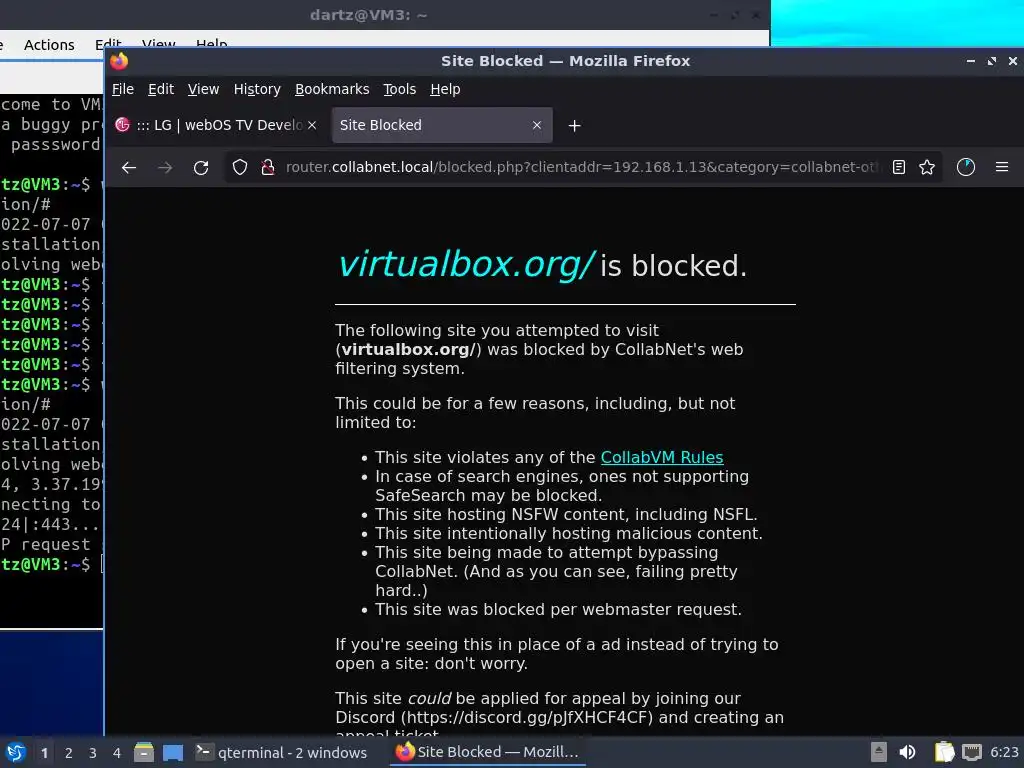Open the LXQt application menu
The height and width of the screenshot is (768, 1024).
[x=16, y=752]
